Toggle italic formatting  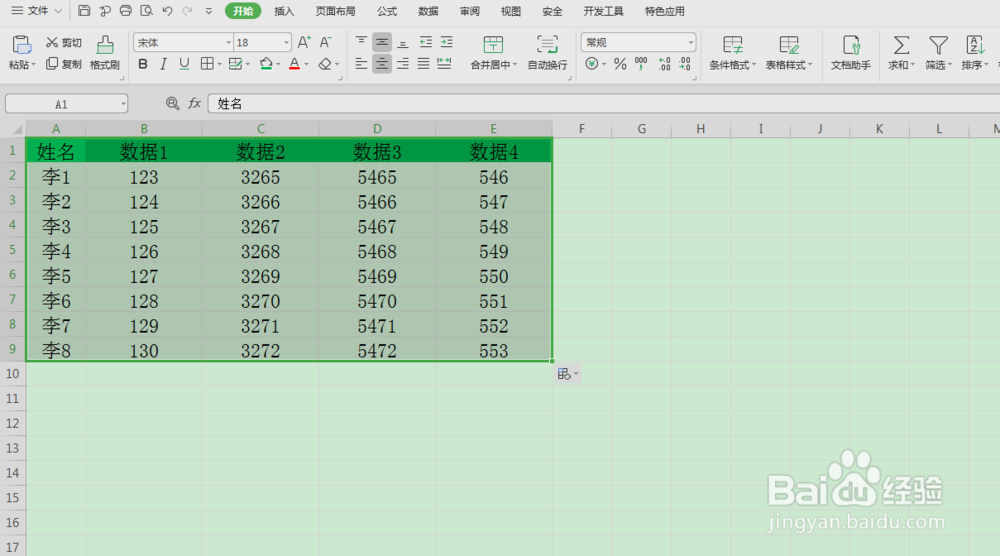163,64
